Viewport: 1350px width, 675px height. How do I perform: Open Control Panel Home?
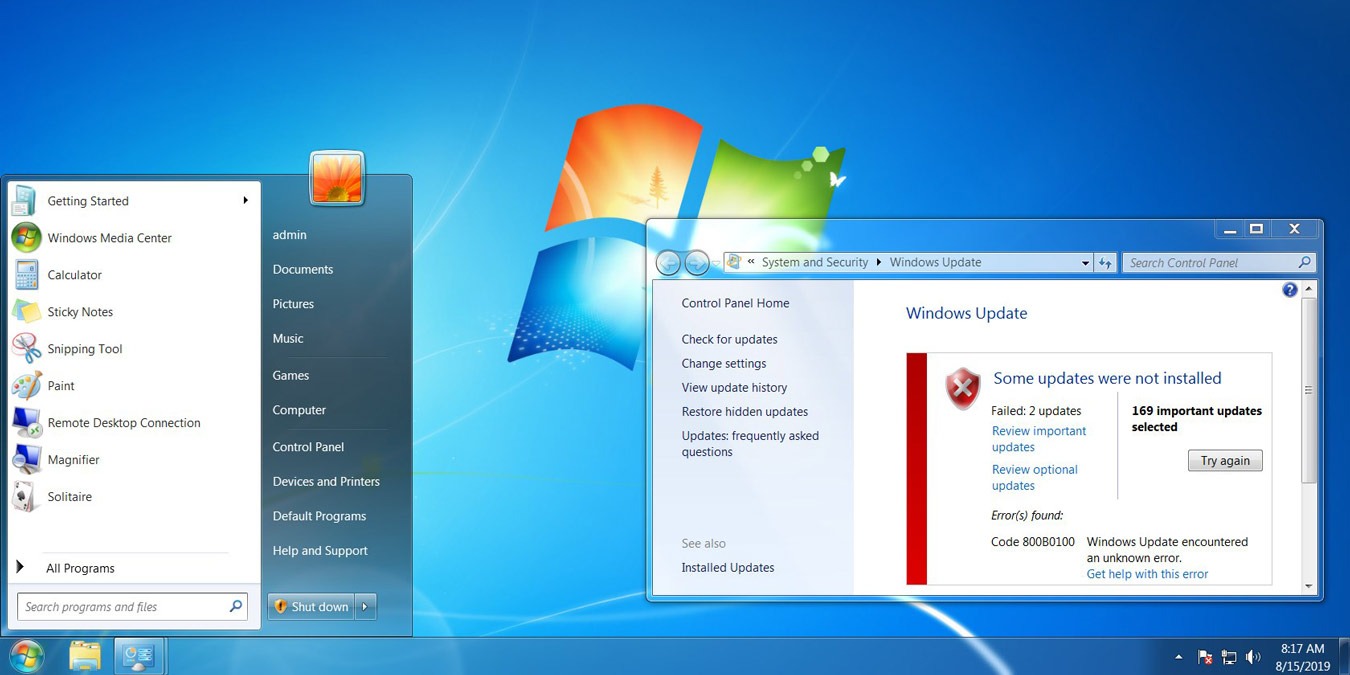[x=735, y=302]
